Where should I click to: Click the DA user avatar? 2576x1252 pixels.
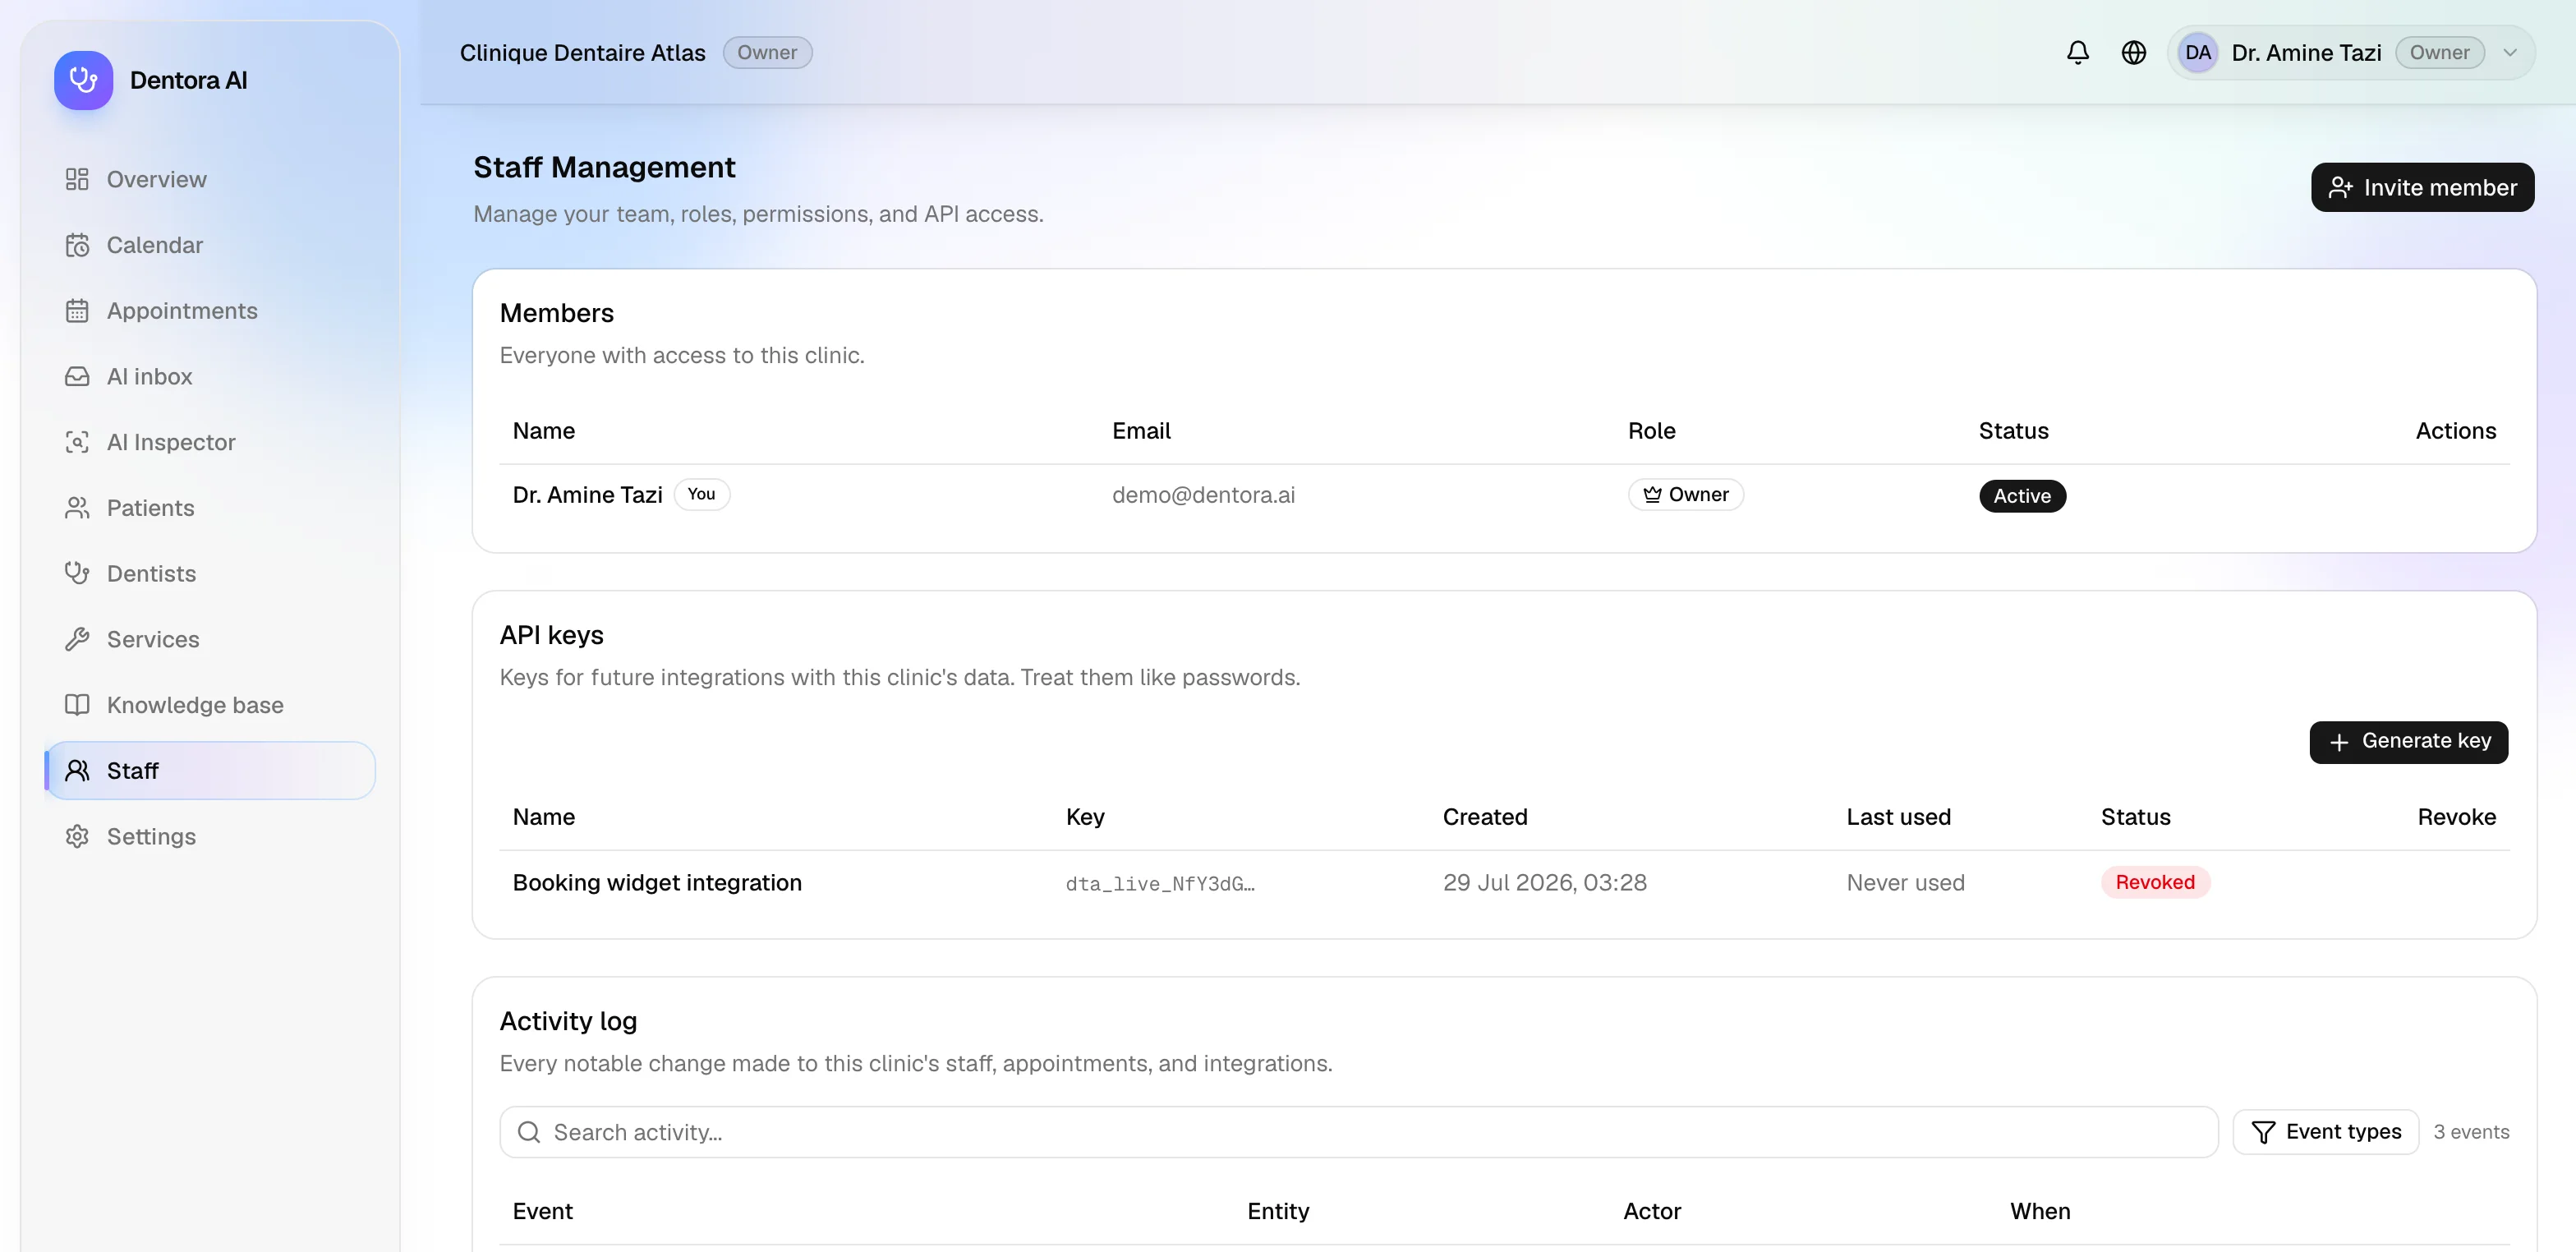click(x=2197, y=53)
